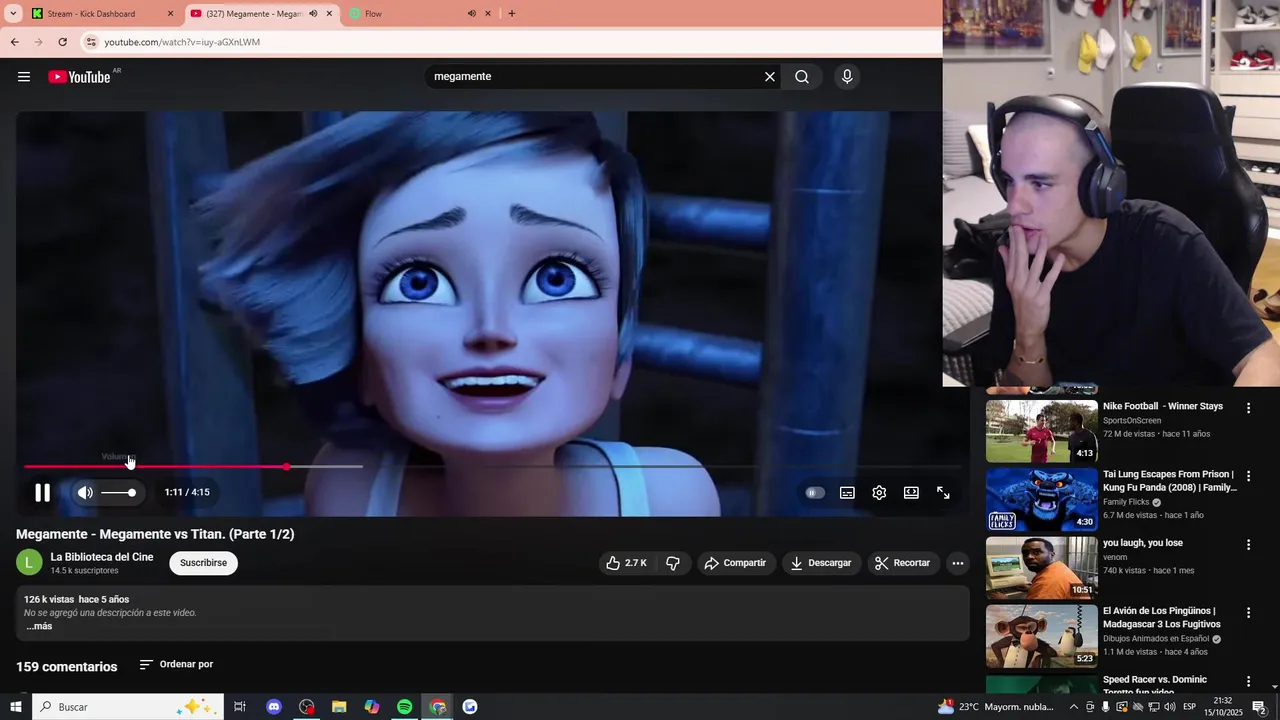Image resolution: width=1280 pixels, height=720 pixels.
Task: Open options menu for El Avión de Los Pingüinos
Action: coord(1248,613)
